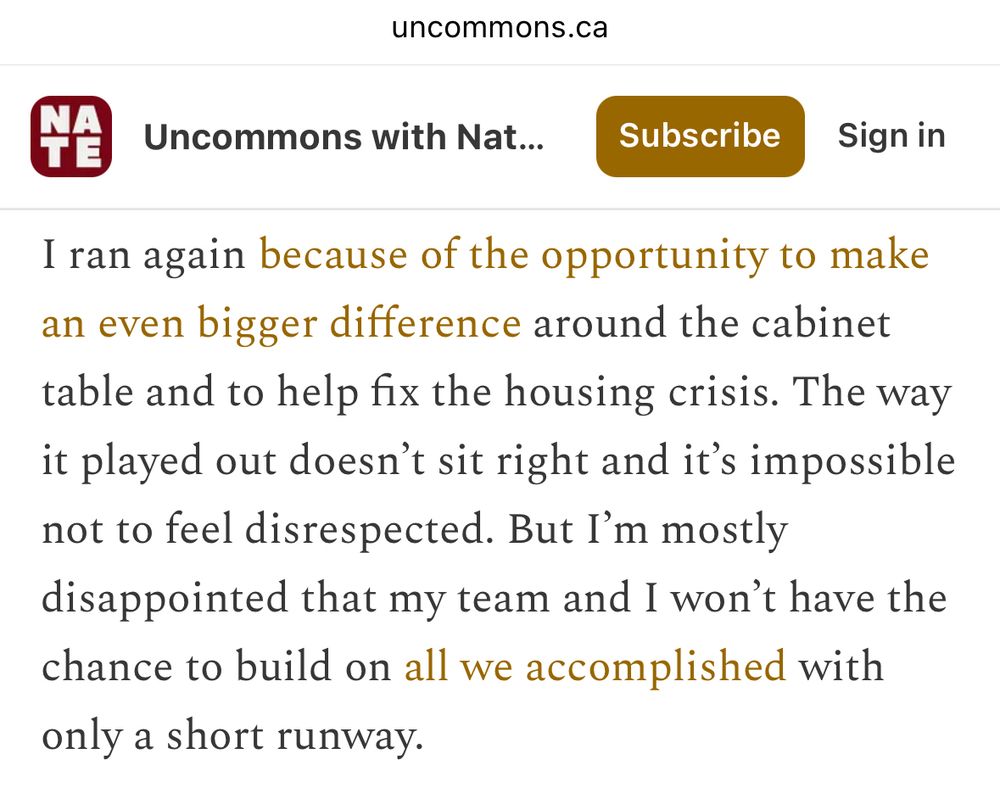
Task: Follow the link 'because of the opportunity to make'
Action: 594,255
